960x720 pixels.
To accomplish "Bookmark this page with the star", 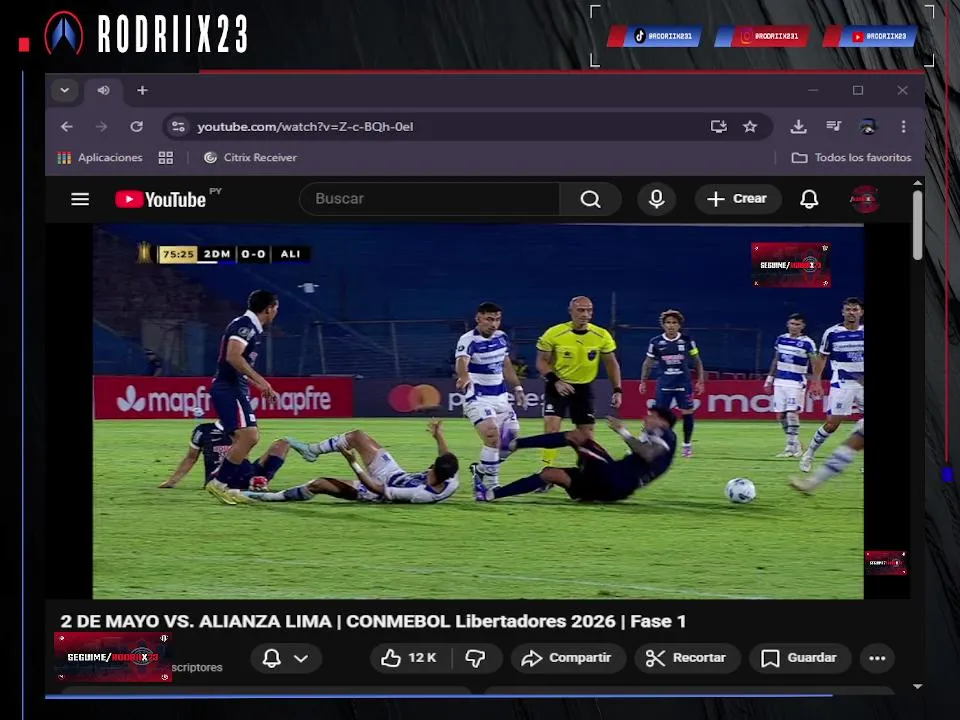I will click(x=750, y=127).
